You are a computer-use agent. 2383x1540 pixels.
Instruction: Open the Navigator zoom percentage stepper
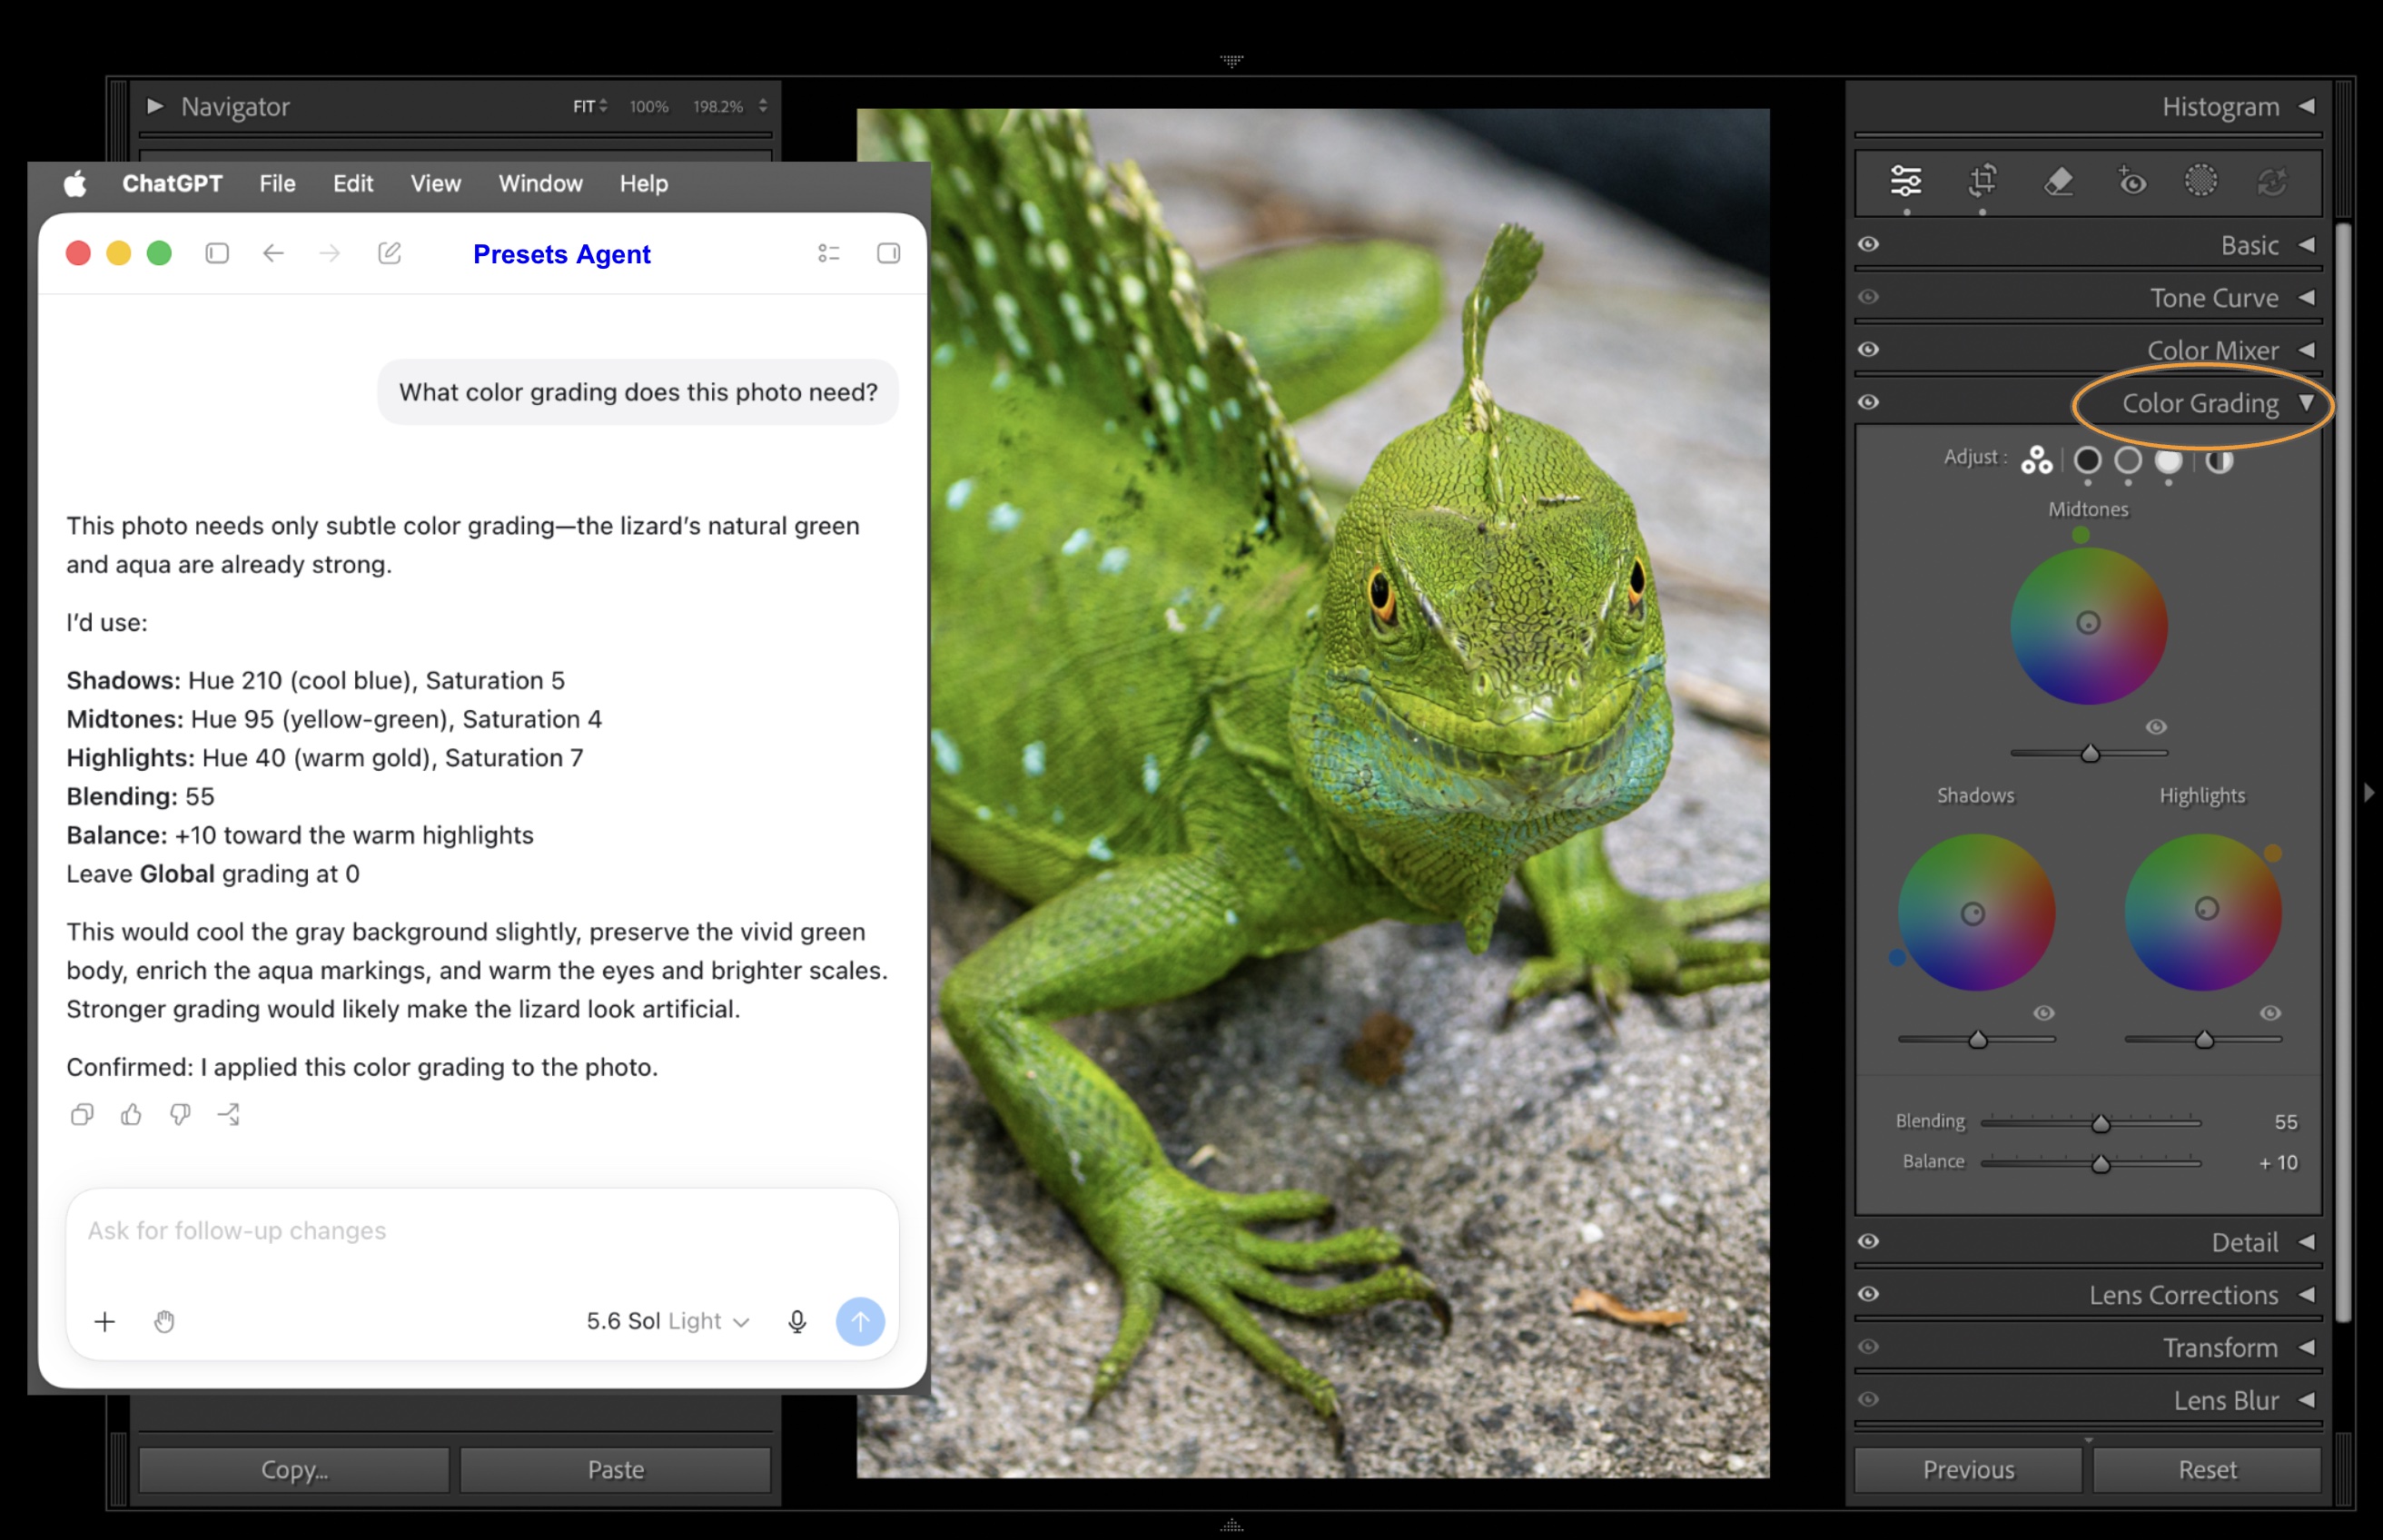coord(763,106)
